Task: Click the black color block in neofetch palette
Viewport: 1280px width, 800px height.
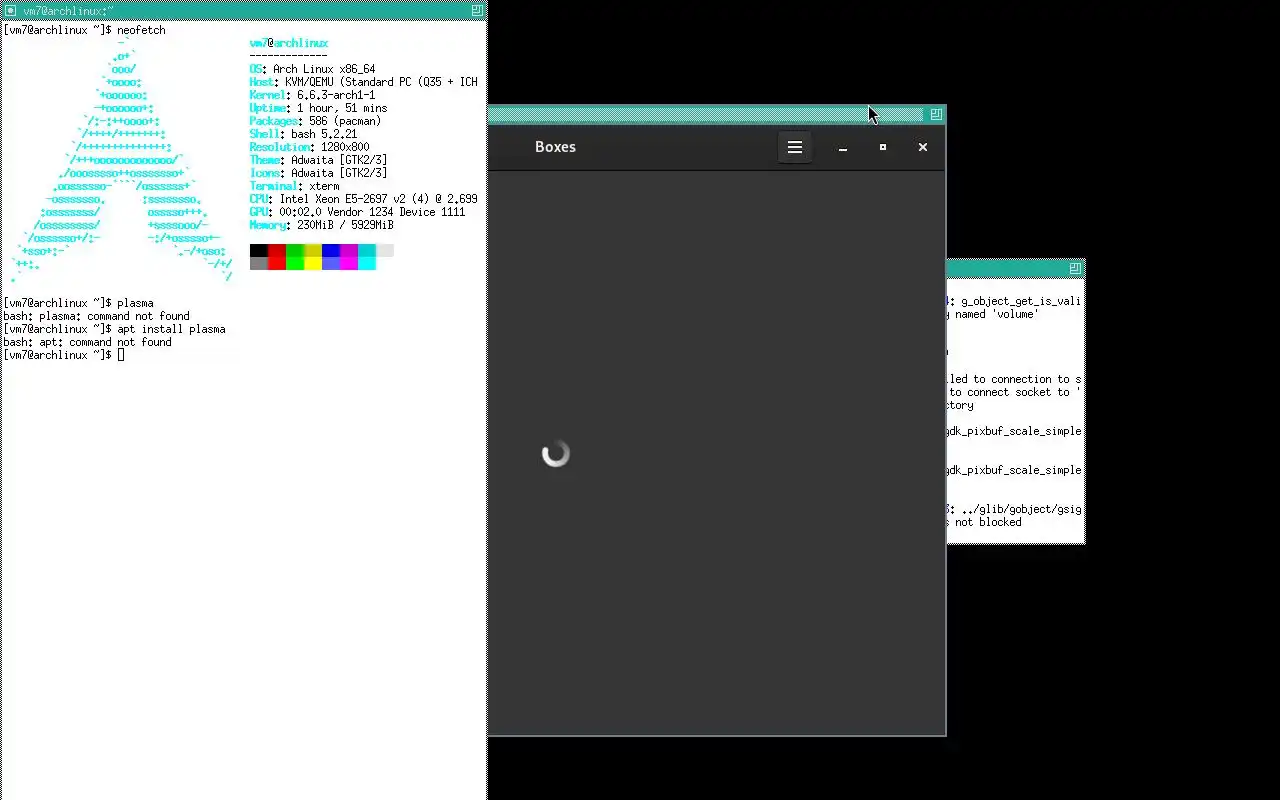Action: [259, 250]
